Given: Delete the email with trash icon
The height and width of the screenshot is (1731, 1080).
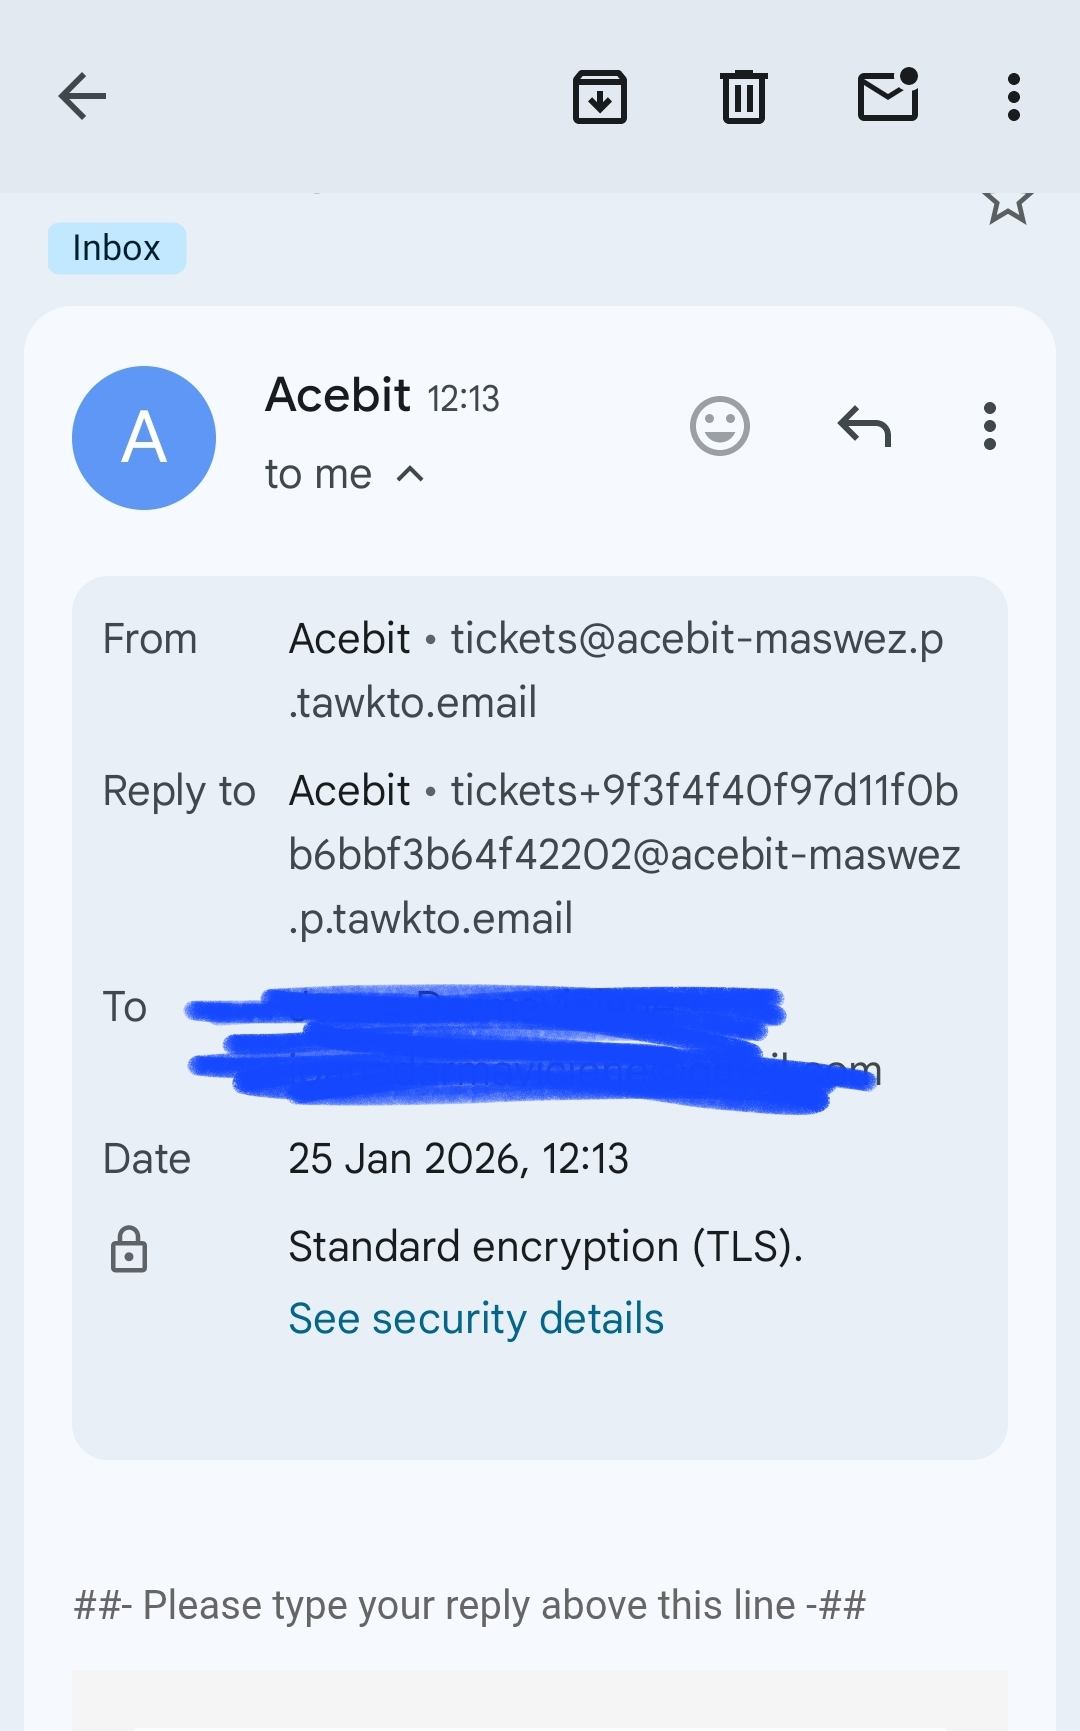Looking at the screenshot, I should [743, 97].
